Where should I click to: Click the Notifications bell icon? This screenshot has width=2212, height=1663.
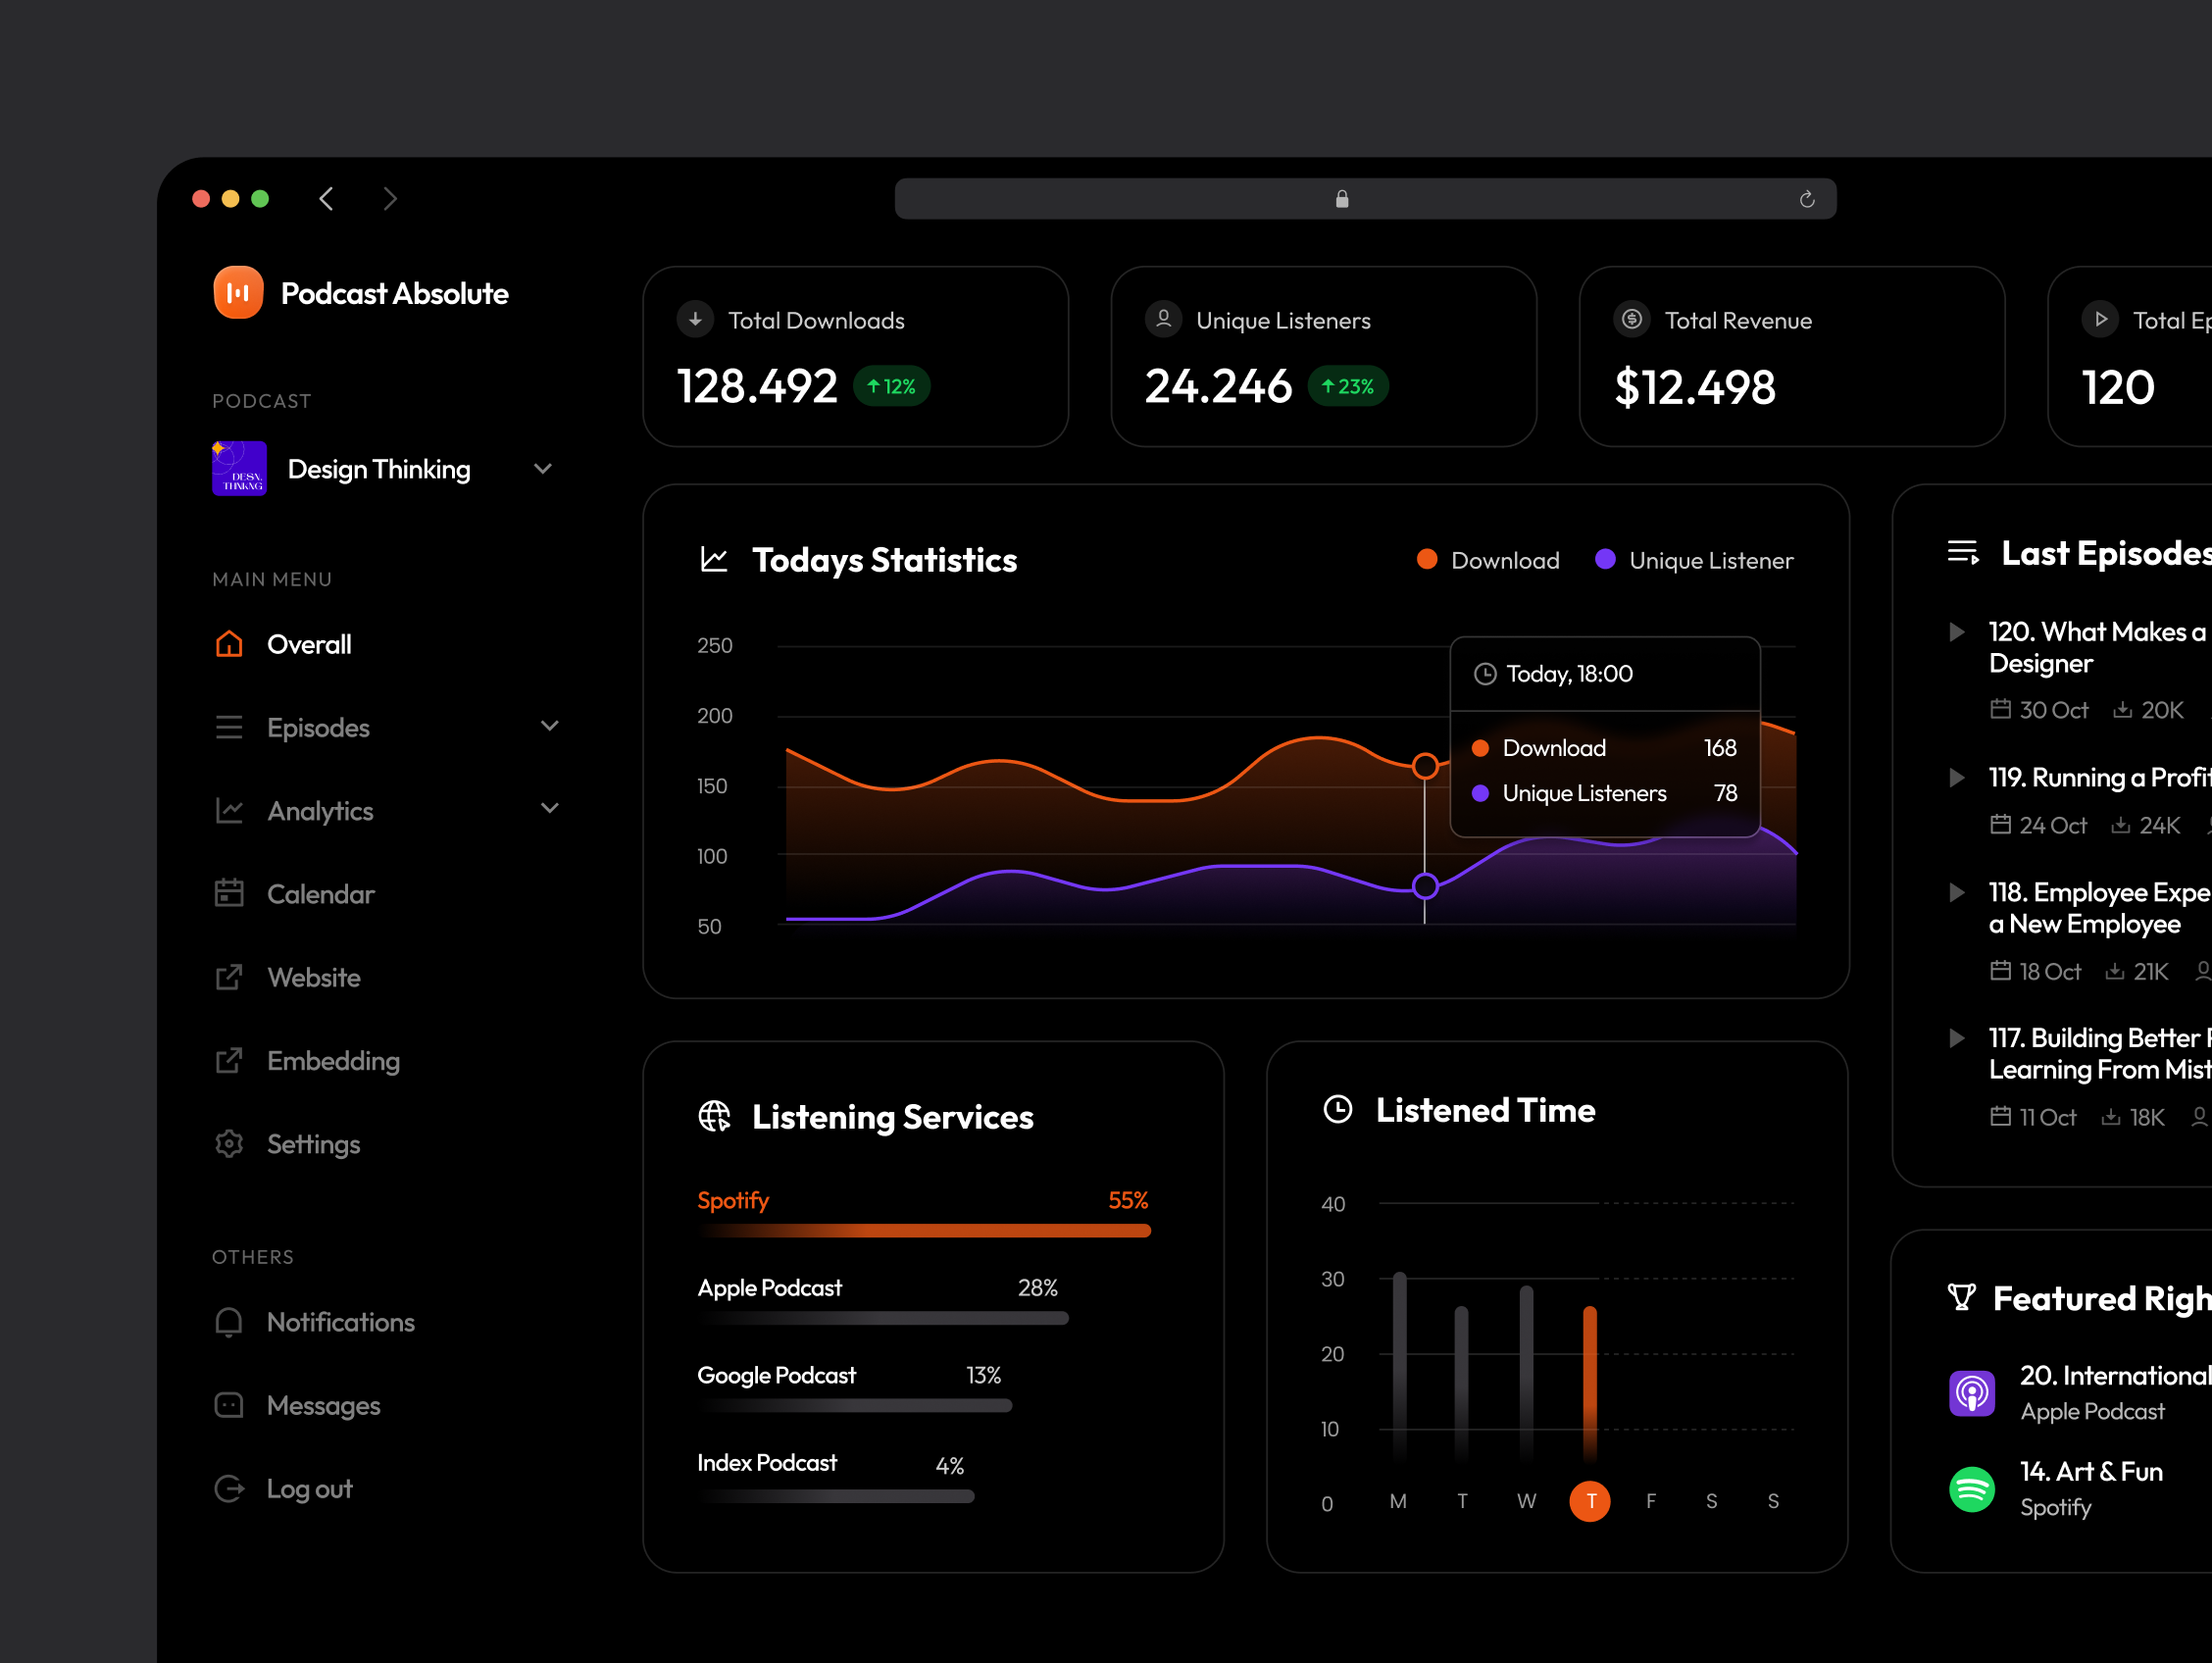coord(229,1322)
